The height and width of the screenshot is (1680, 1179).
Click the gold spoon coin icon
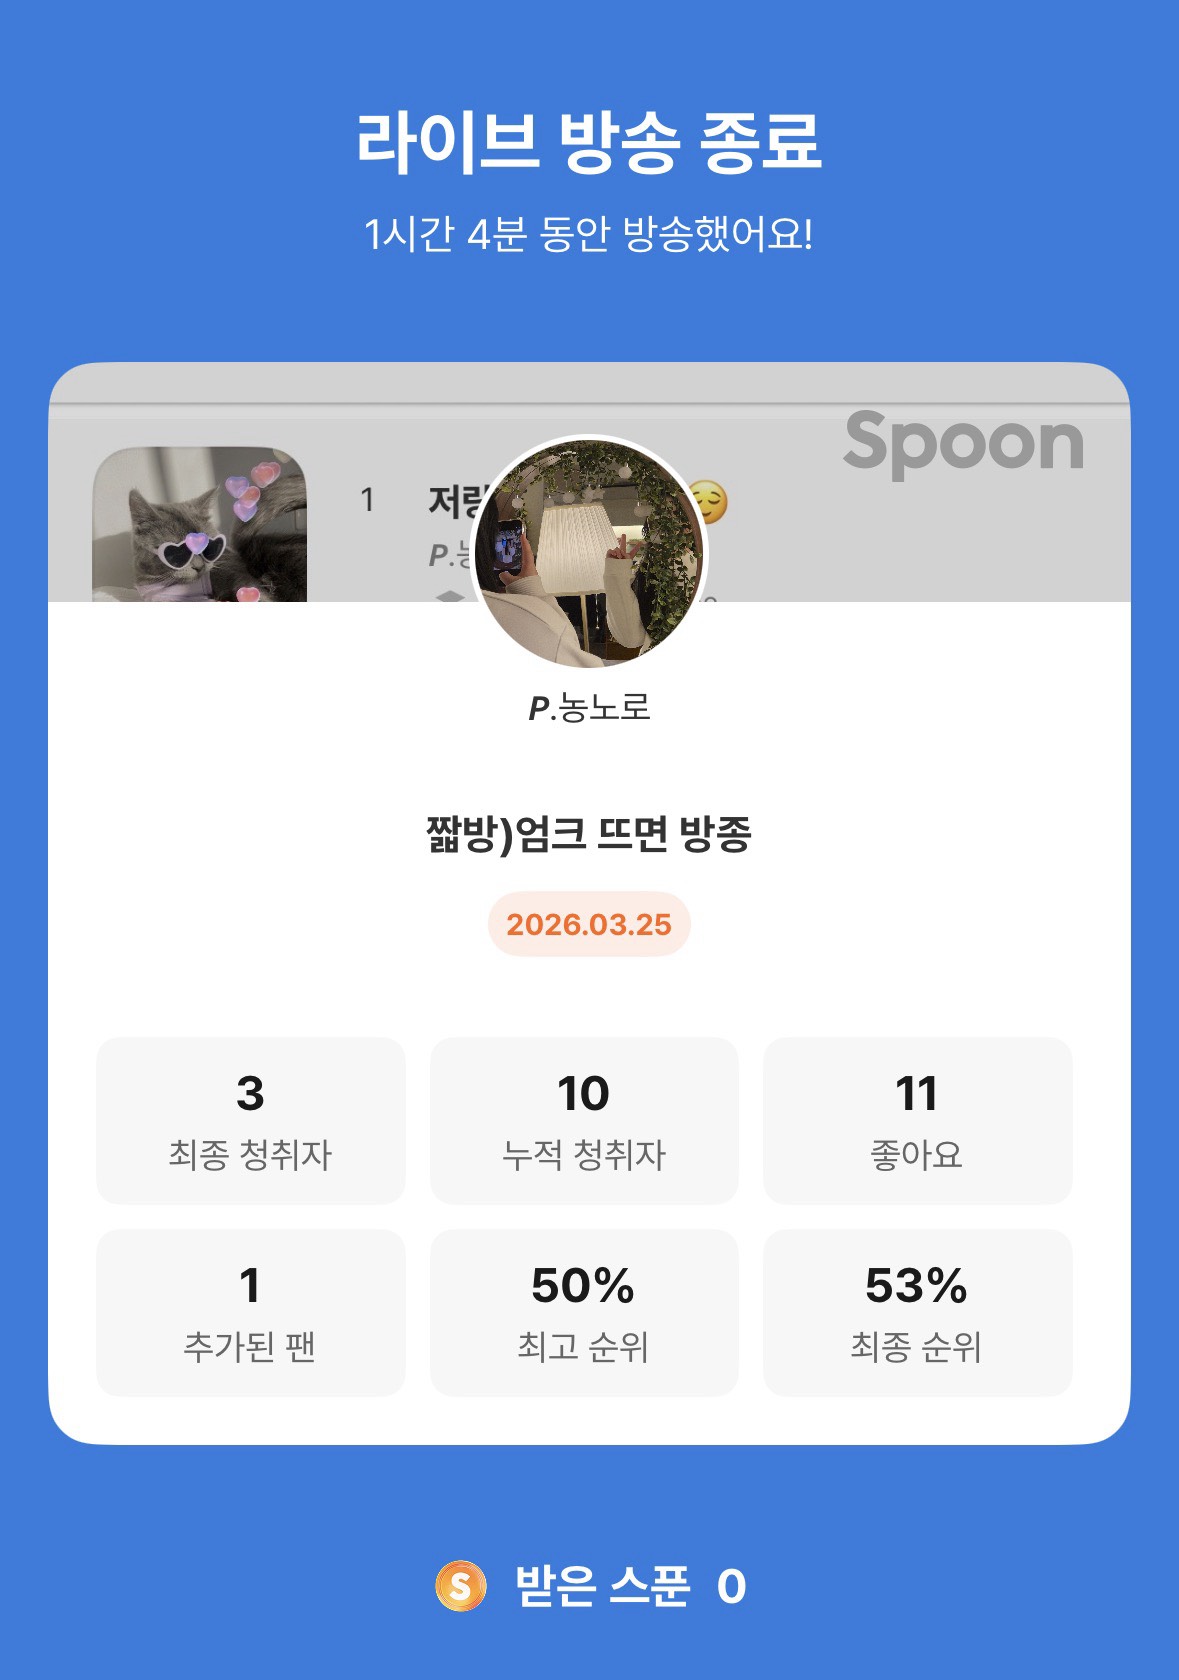click(x=460, y=1586)
